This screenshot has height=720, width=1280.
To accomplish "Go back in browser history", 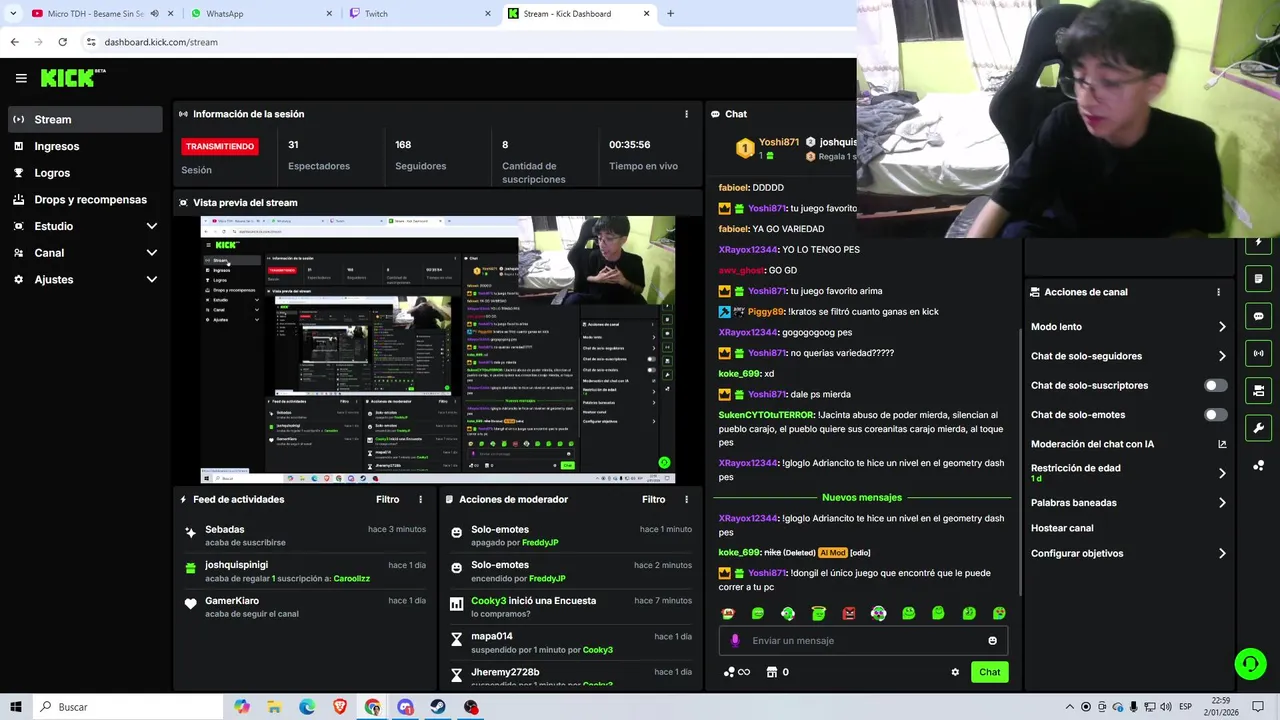I will coord(14,42).
